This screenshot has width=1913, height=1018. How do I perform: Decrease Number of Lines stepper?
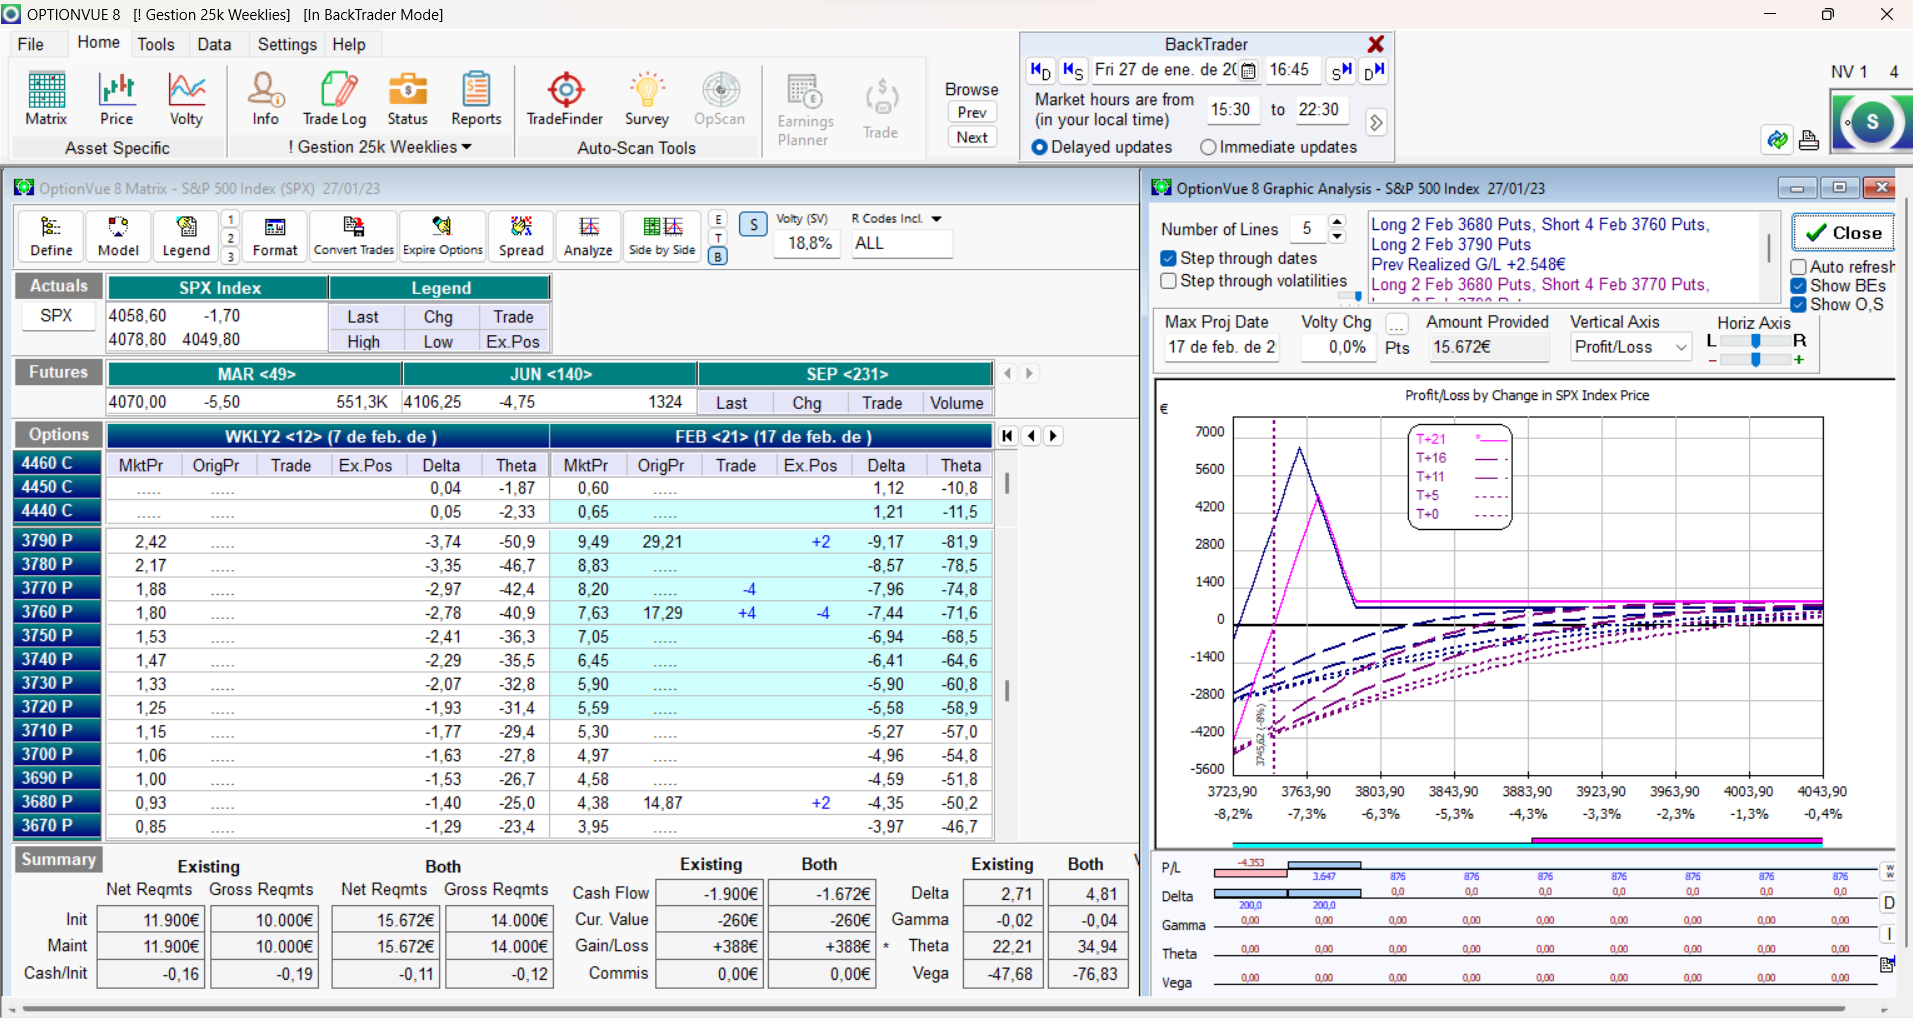tap(1337, 237)
